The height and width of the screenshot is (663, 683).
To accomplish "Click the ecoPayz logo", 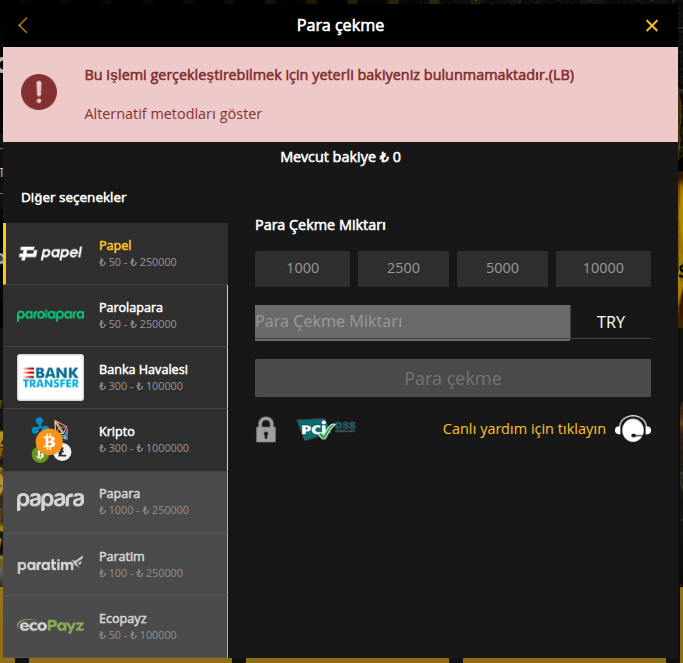I will click(x=50, y=626).
